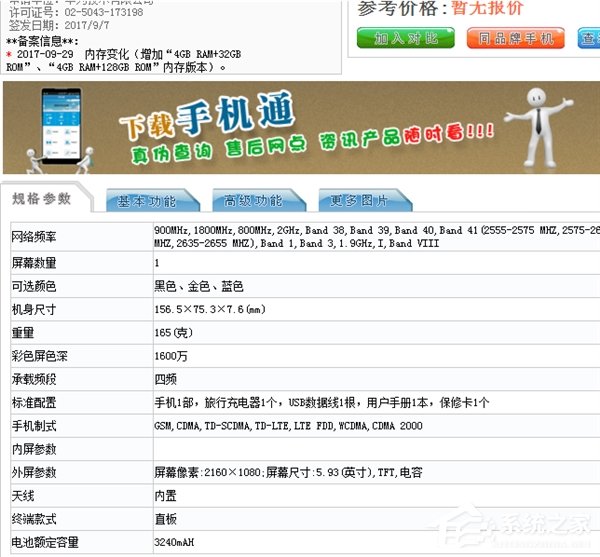Select the 许可证号 02-5043-173198 line
Screen dimensions: 600x557
tap(76, 12)
